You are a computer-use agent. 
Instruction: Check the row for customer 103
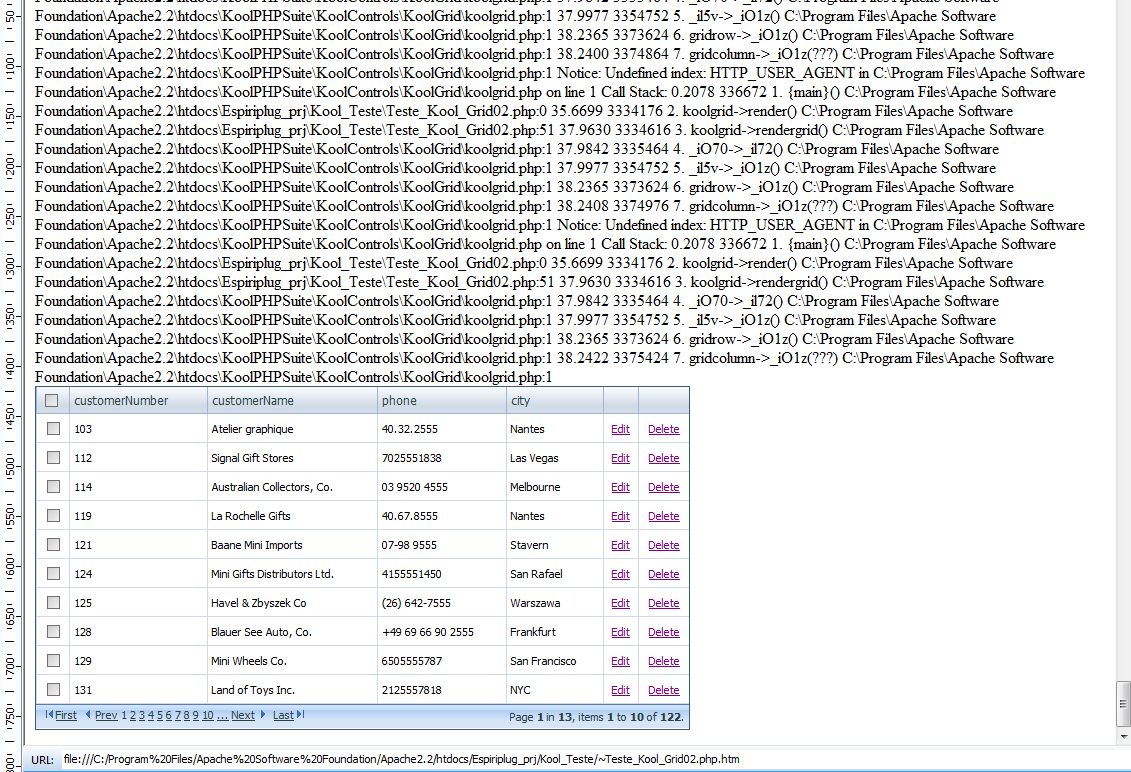point(53,429)
